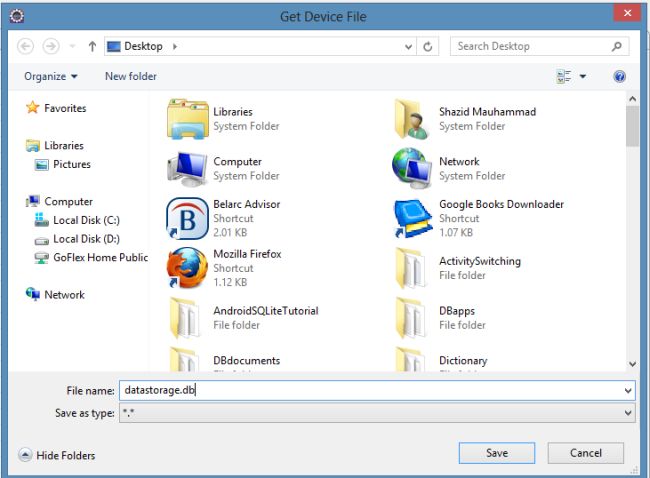
Task: Click the Cancel button
Action: pos(585,453)
